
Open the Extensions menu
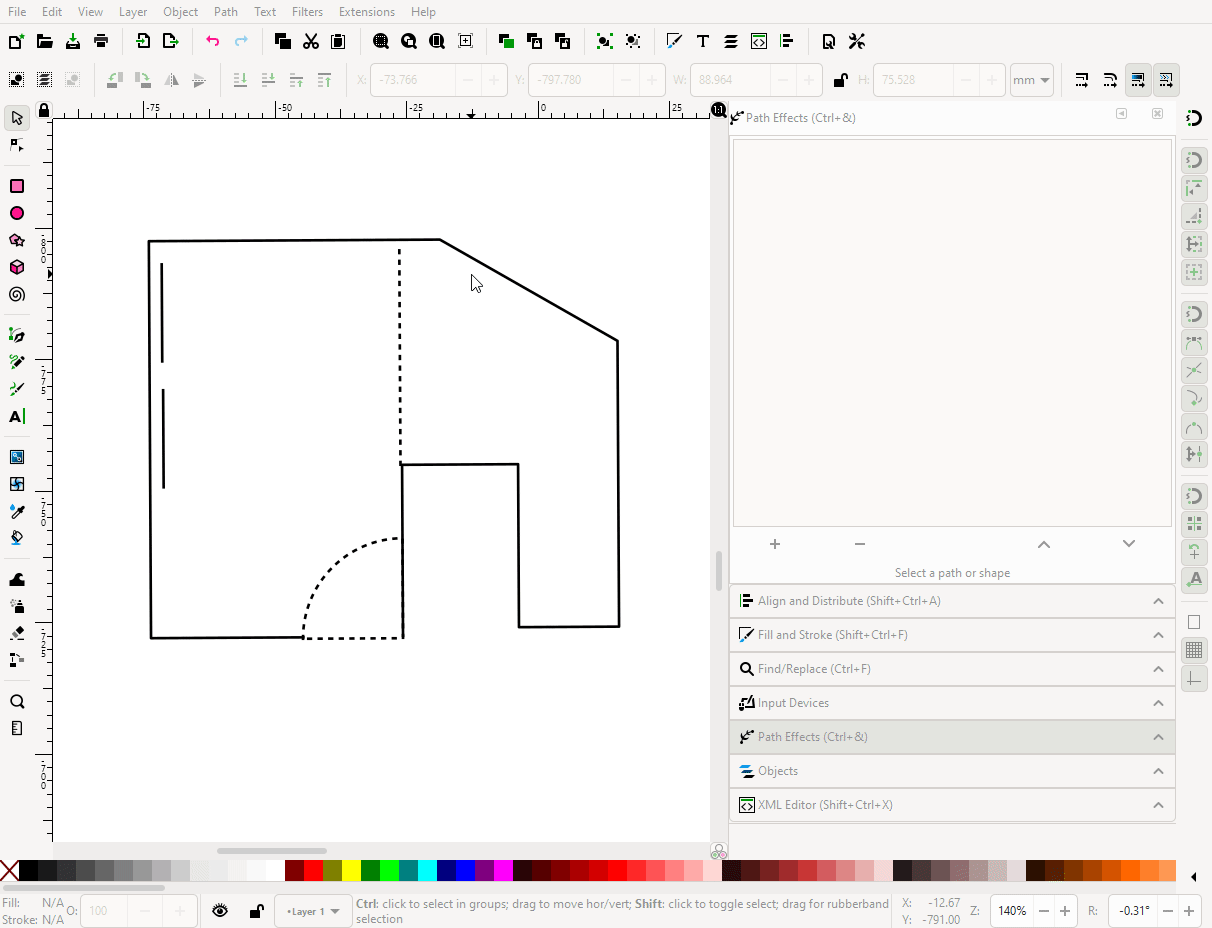coord(367,12)
